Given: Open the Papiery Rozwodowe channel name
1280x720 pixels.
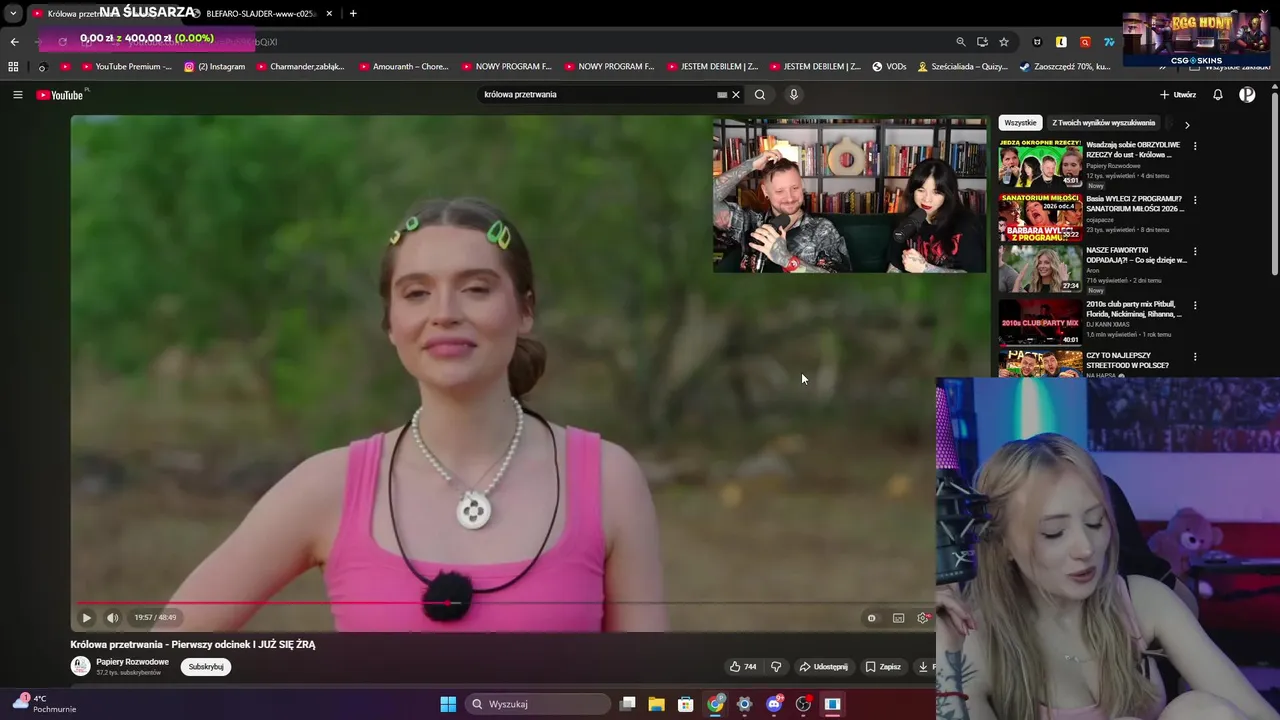Looking at the screenshot, I should [x=132, y=662].
